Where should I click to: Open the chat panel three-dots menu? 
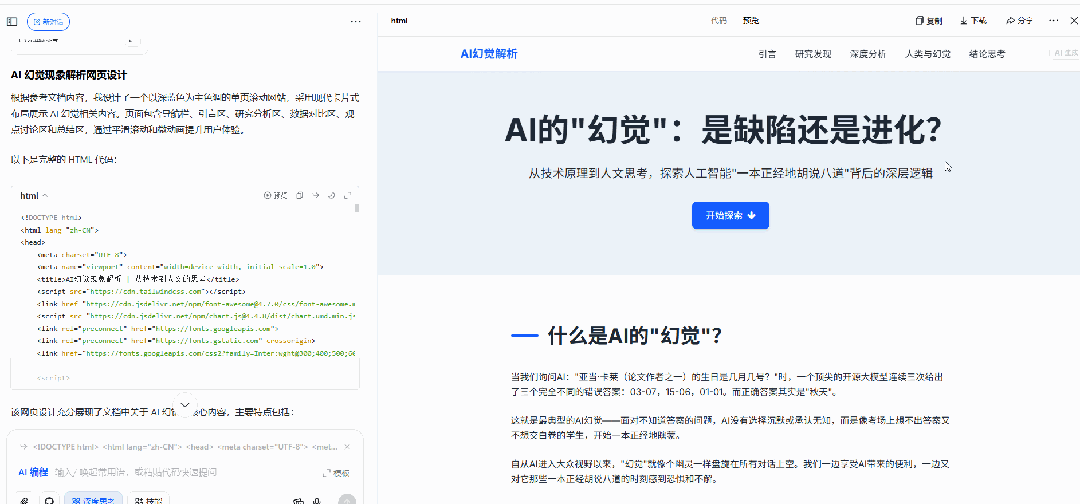[355, 21]
